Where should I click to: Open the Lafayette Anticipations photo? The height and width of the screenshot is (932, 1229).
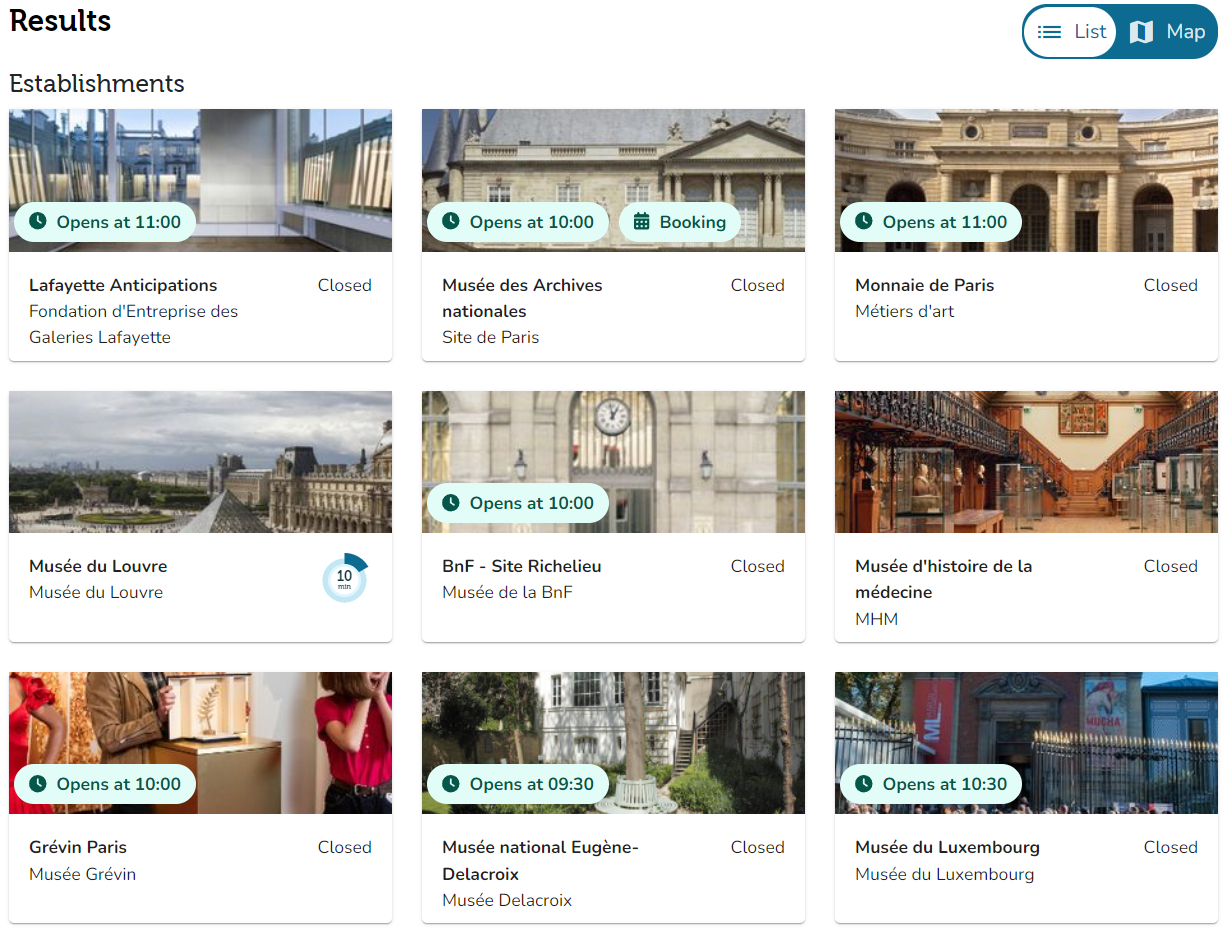coord(200,180)
